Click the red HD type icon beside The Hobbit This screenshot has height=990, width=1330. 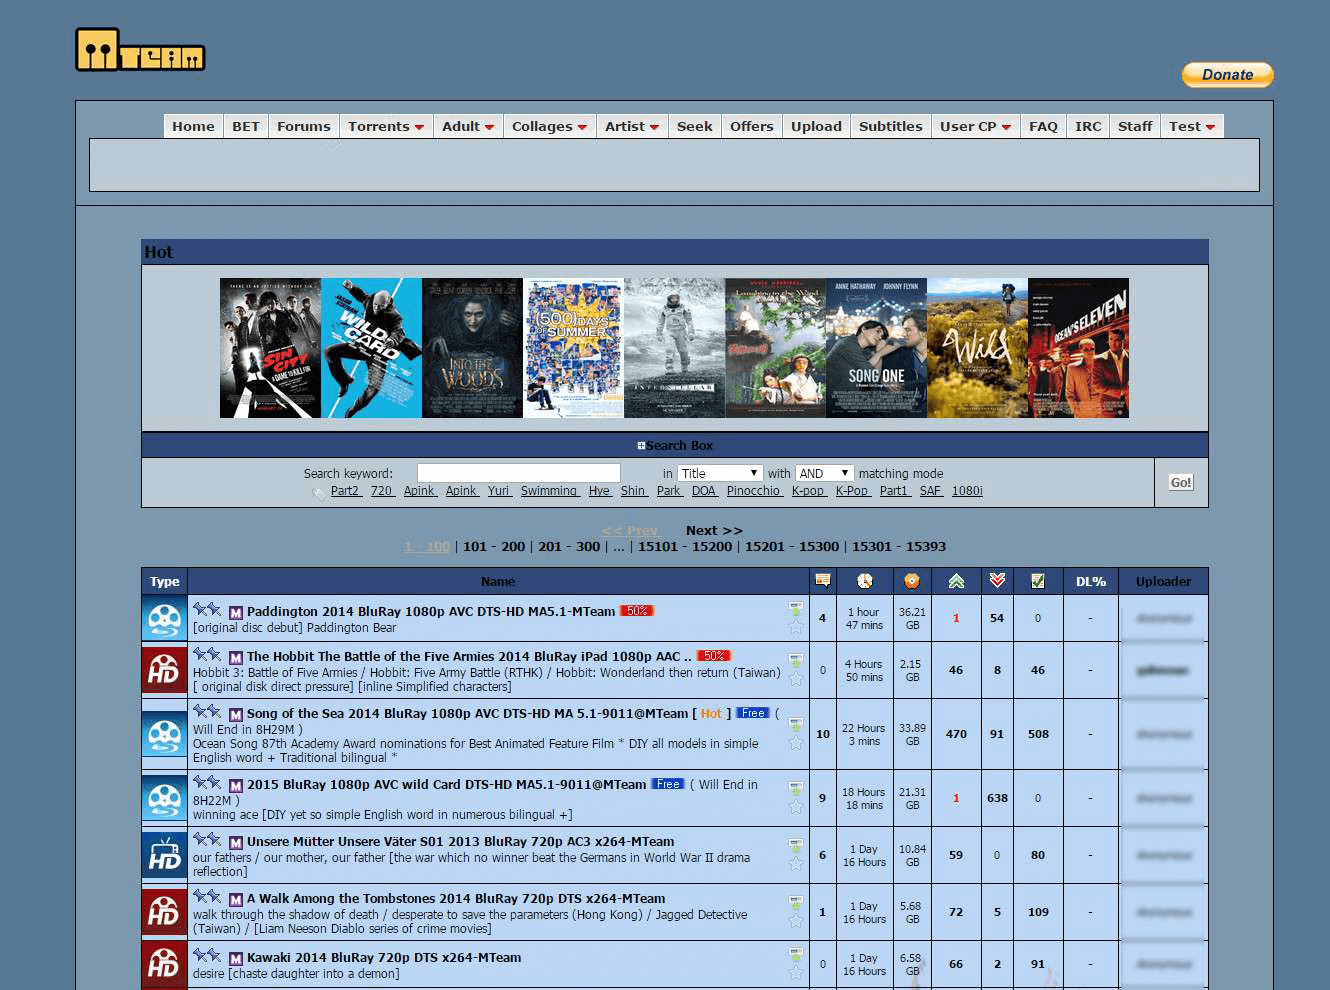coord(164,670)
